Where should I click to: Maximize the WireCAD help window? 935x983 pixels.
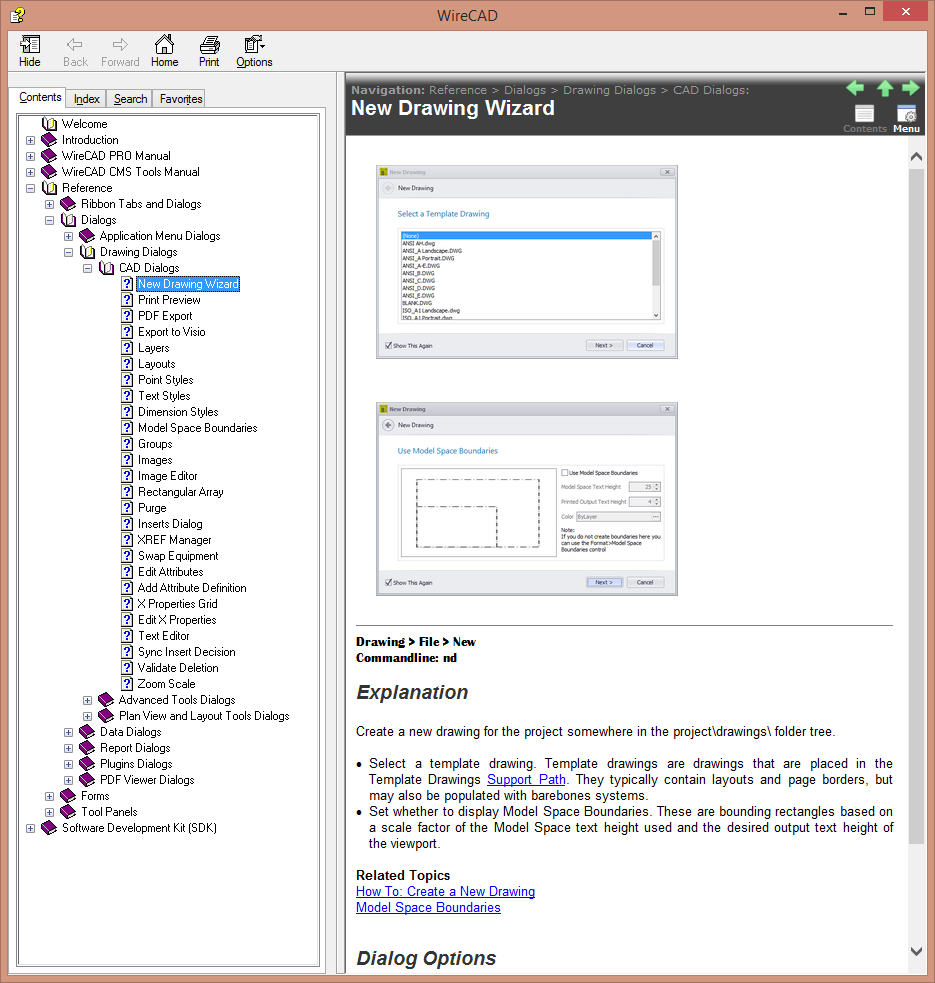[x=870, y=11]
